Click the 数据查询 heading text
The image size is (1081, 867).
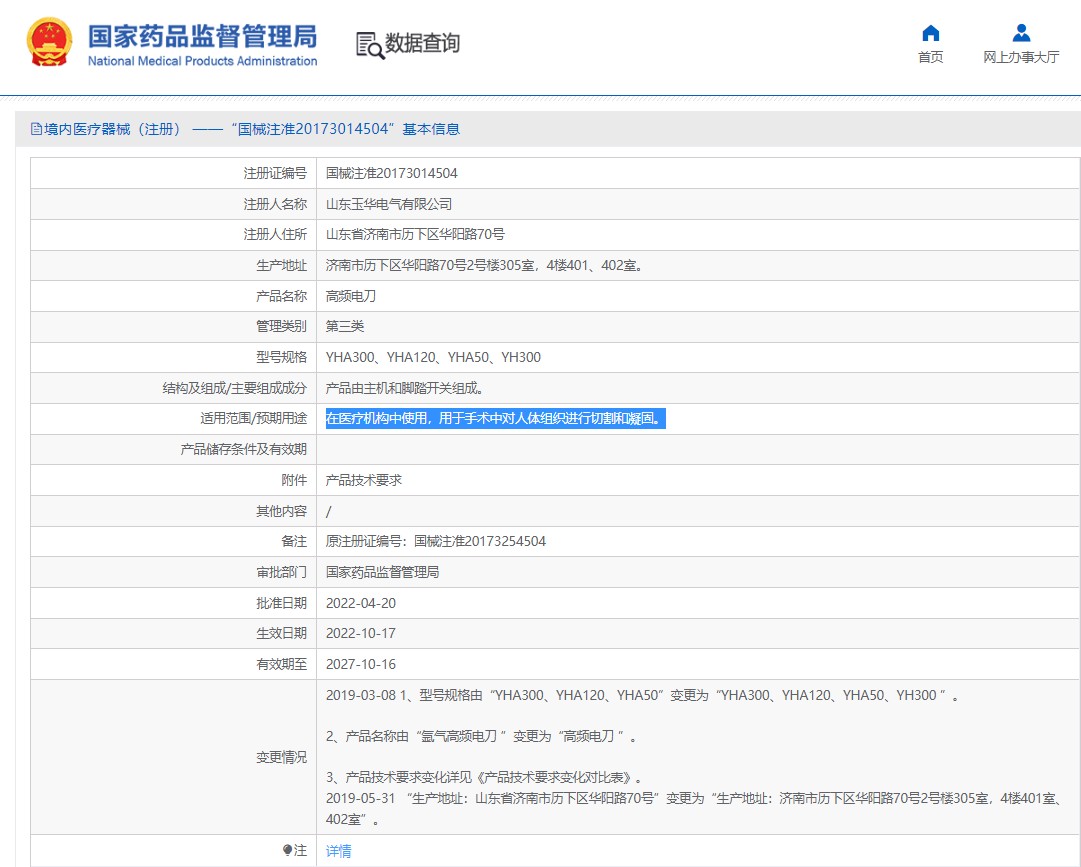click(422, 44)
